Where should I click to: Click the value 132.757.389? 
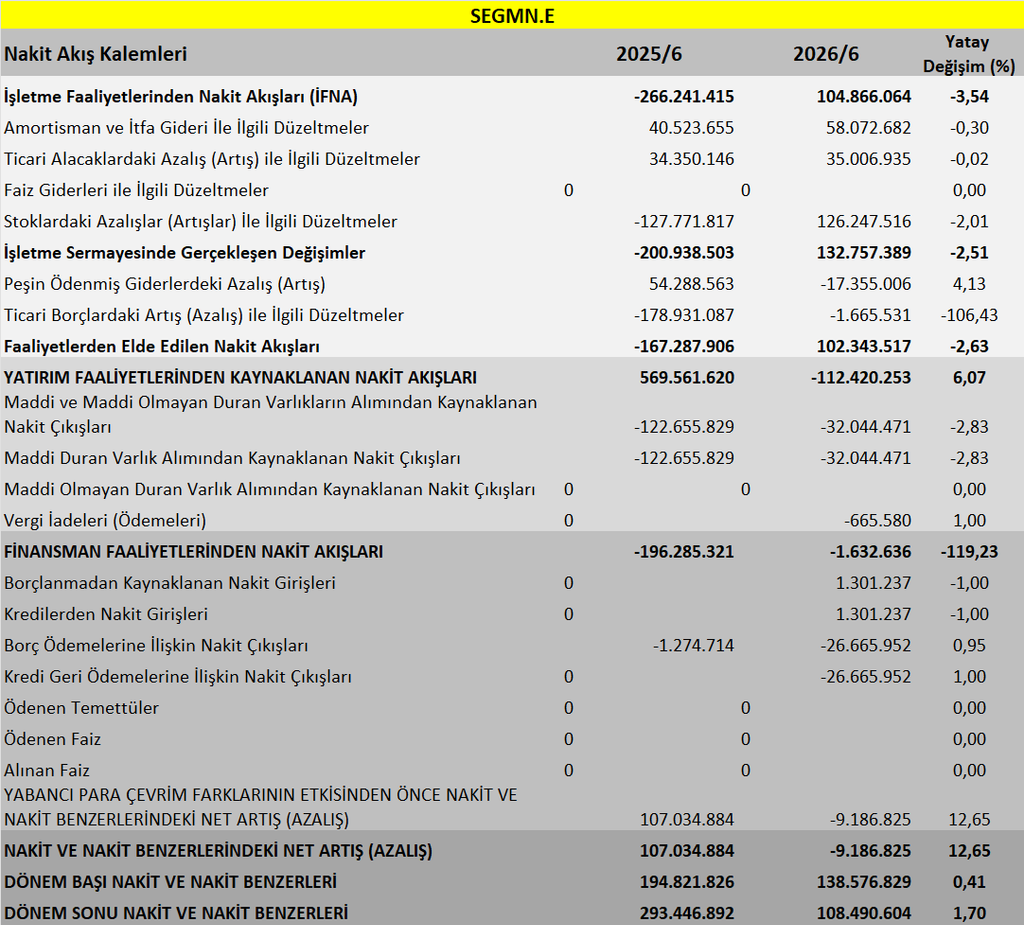863,253
